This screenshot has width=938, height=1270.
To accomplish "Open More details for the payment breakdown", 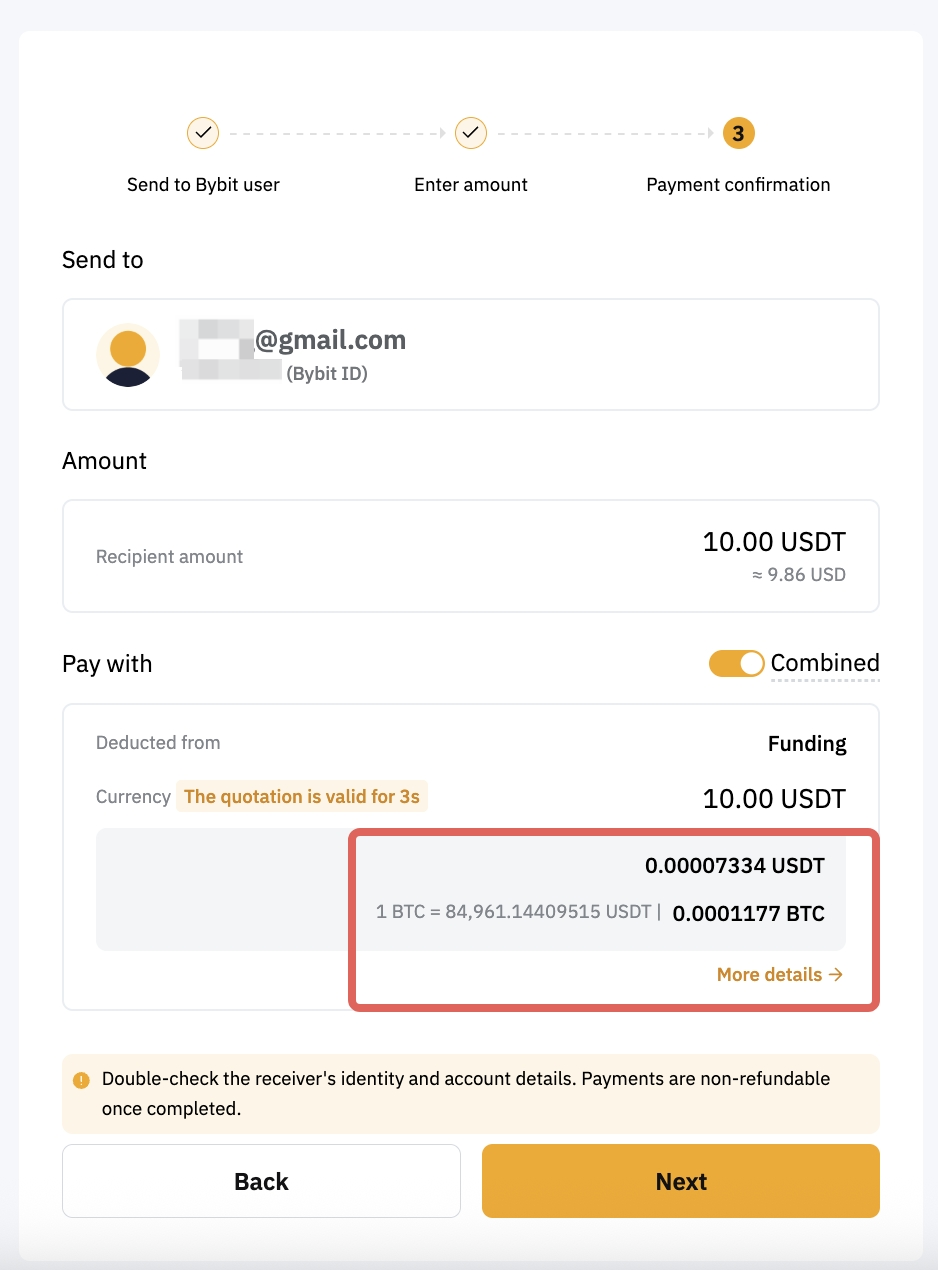I will click(780, 974).
